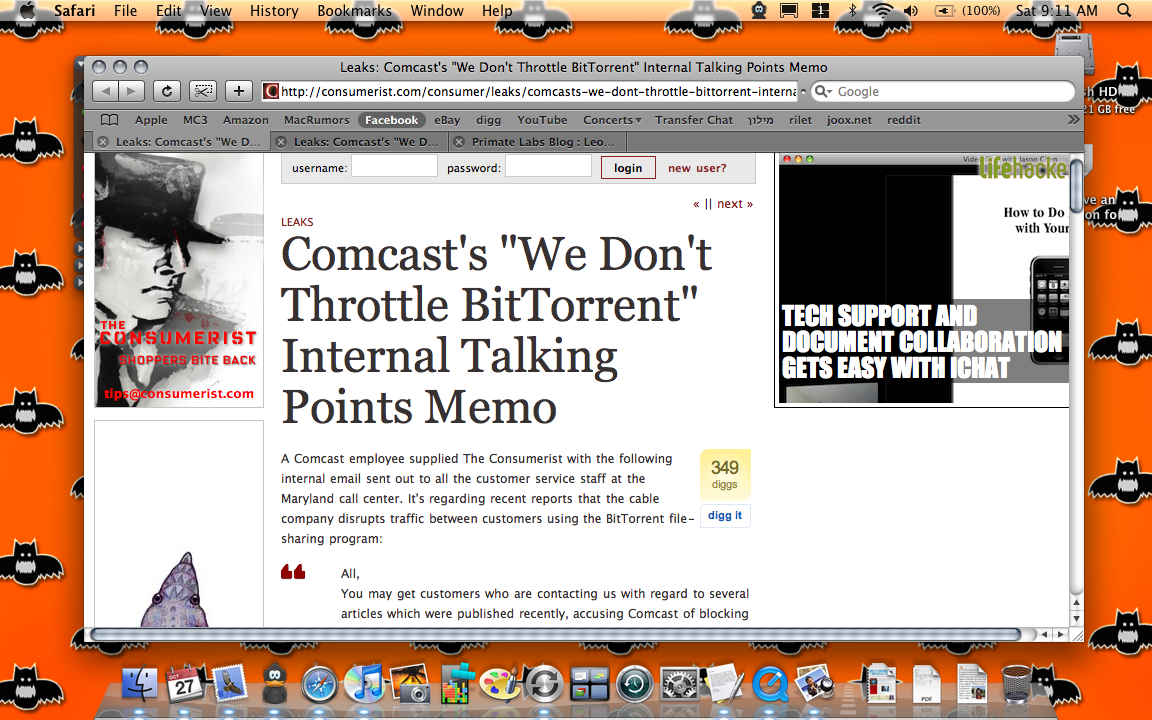Image resolution: width=1152 pixels, height=720 pixels.
Task: Go back with Safari's back arrow
Action: tap(105, 91)
